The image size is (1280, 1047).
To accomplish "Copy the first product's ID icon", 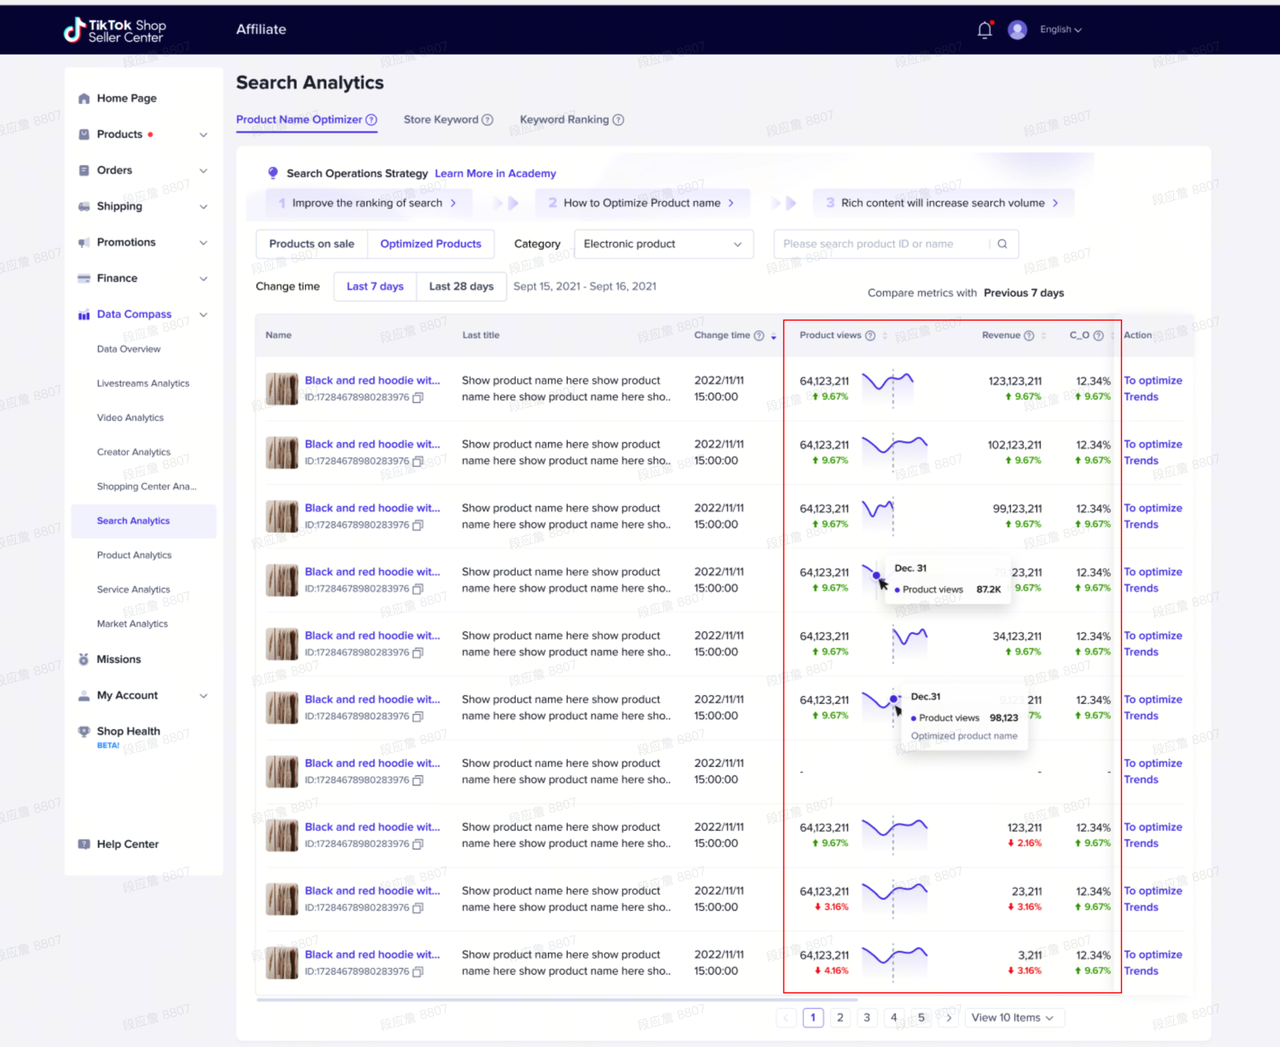I will [x=418, y=397].
